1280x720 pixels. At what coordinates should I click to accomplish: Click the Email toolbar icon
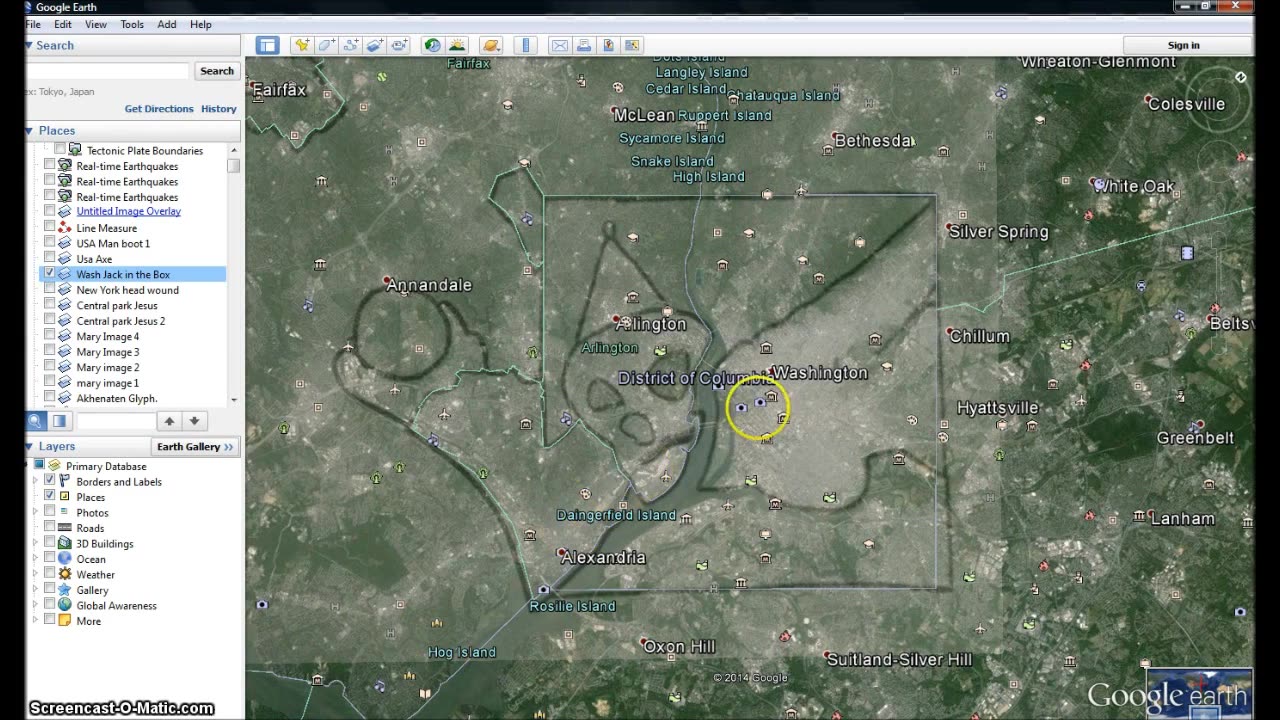click(559, 45)
